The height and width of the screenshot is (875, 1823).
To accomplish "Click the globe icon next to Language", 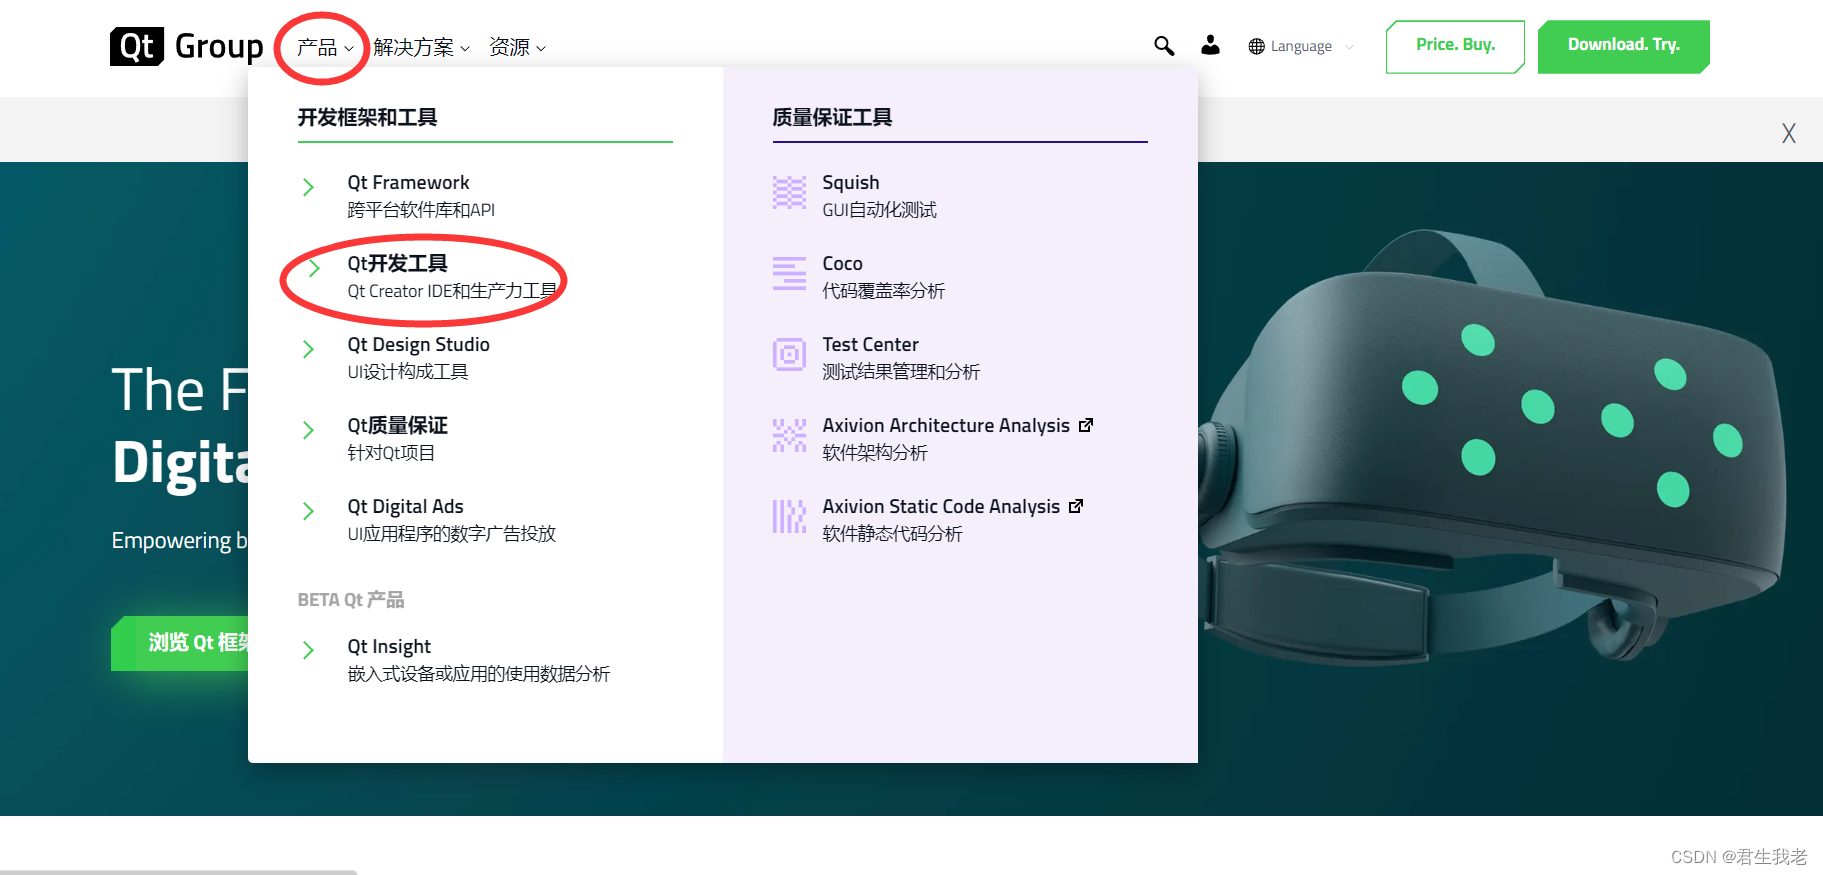I will click(x=1257, y=46).
